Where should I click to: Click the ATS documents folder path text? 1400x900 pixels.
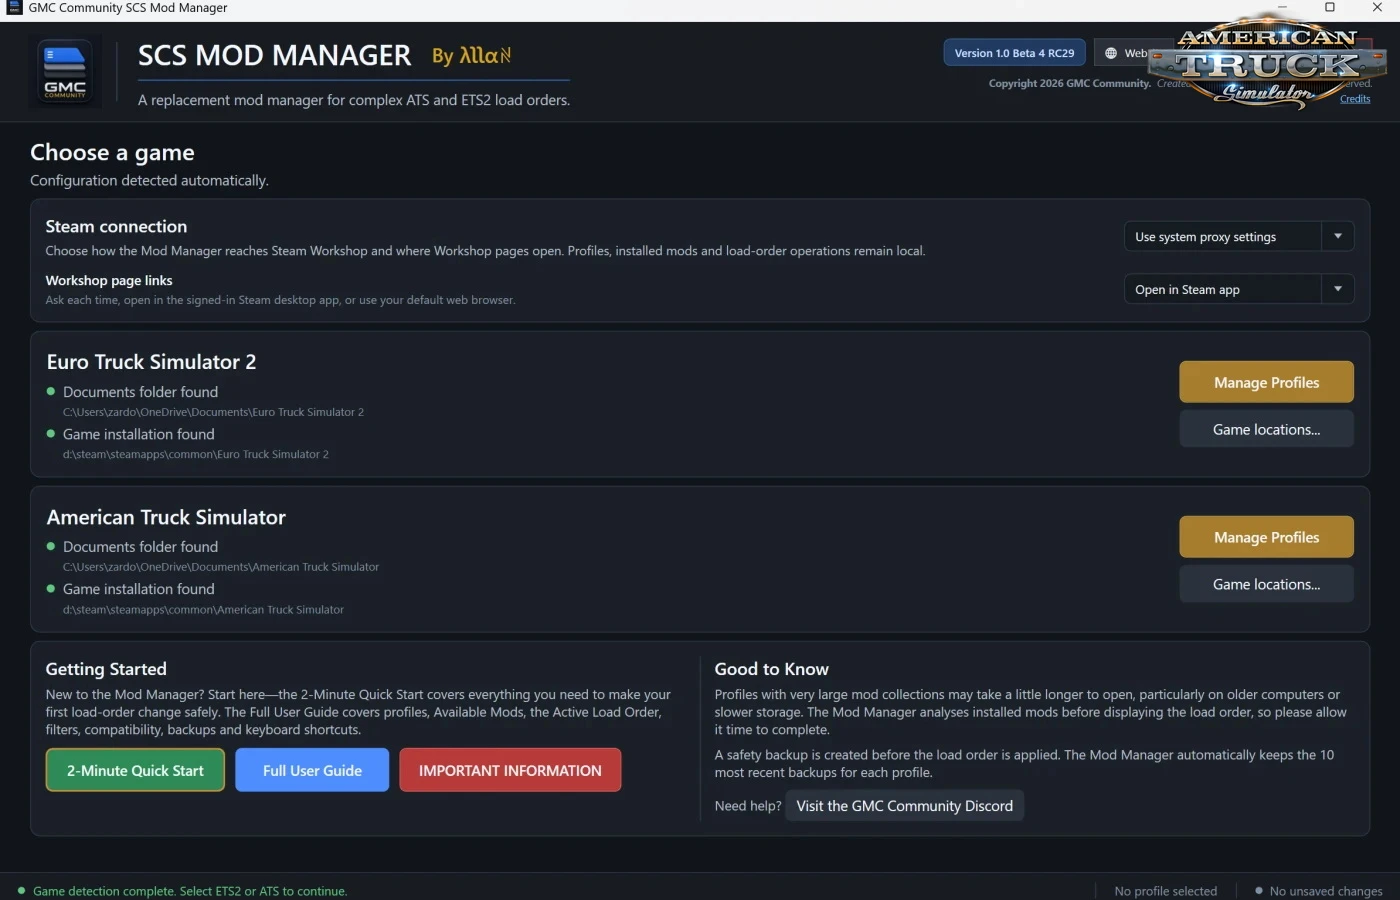pyautogui.click(x=221, y=567)
